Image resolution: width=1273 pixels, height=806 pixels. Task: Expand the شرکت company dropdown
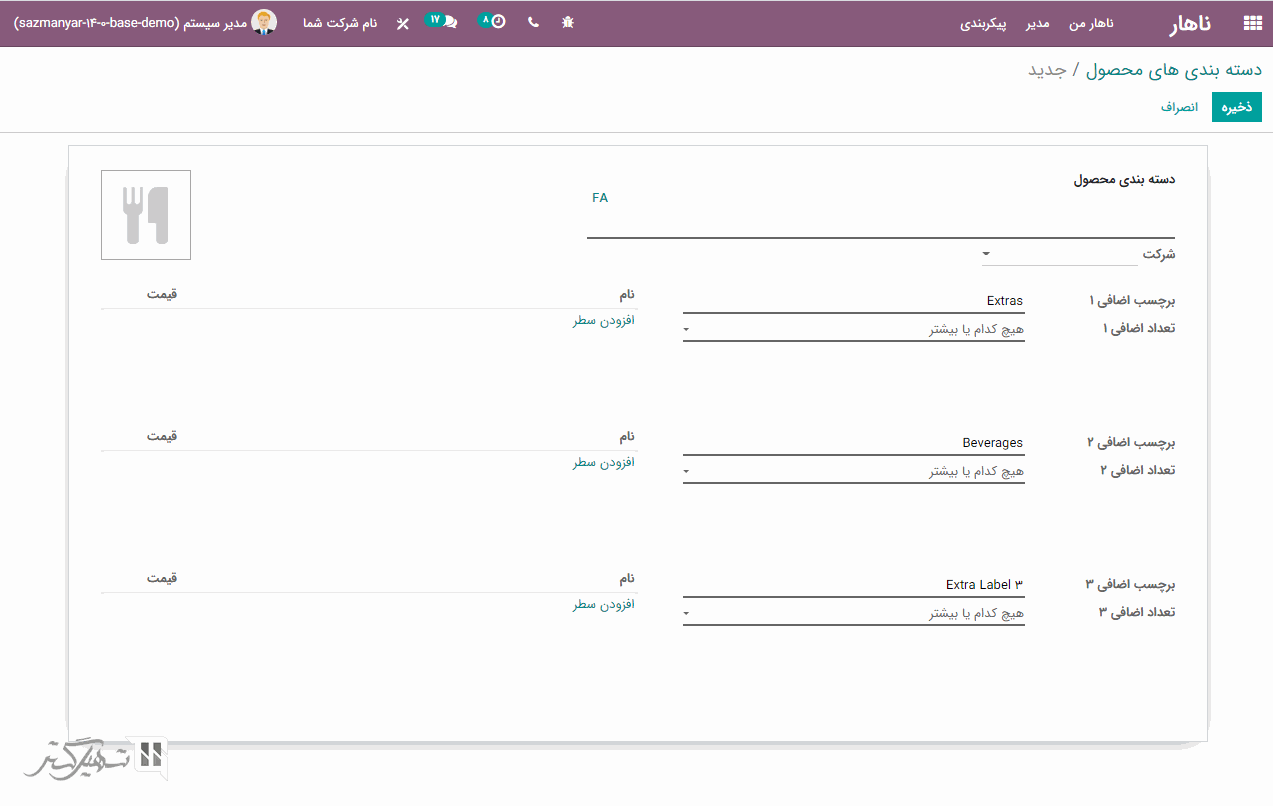(x=1060, y=254)
